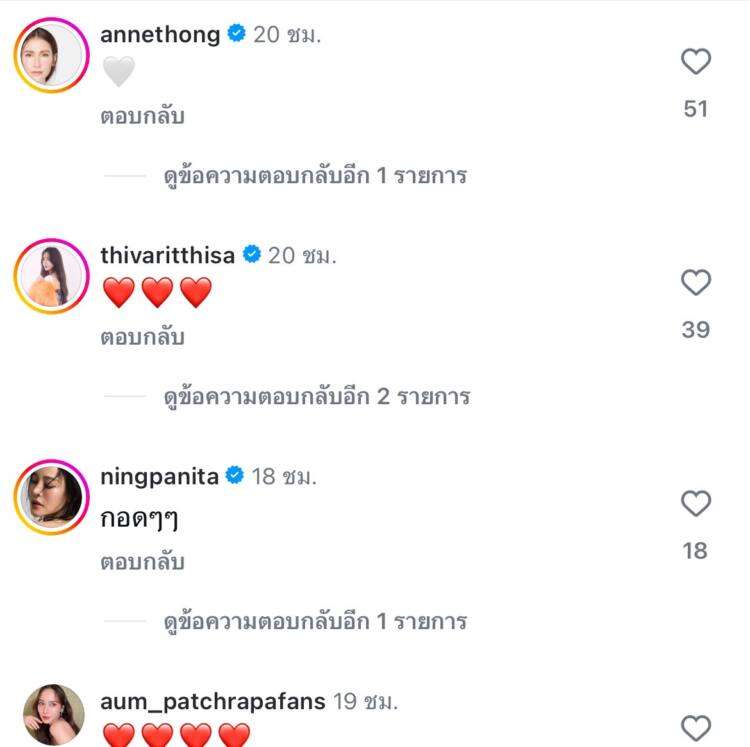The height and width of the screenshot is (747, 750).
Task: Open ningpanita username link
Action: point(159,476)
